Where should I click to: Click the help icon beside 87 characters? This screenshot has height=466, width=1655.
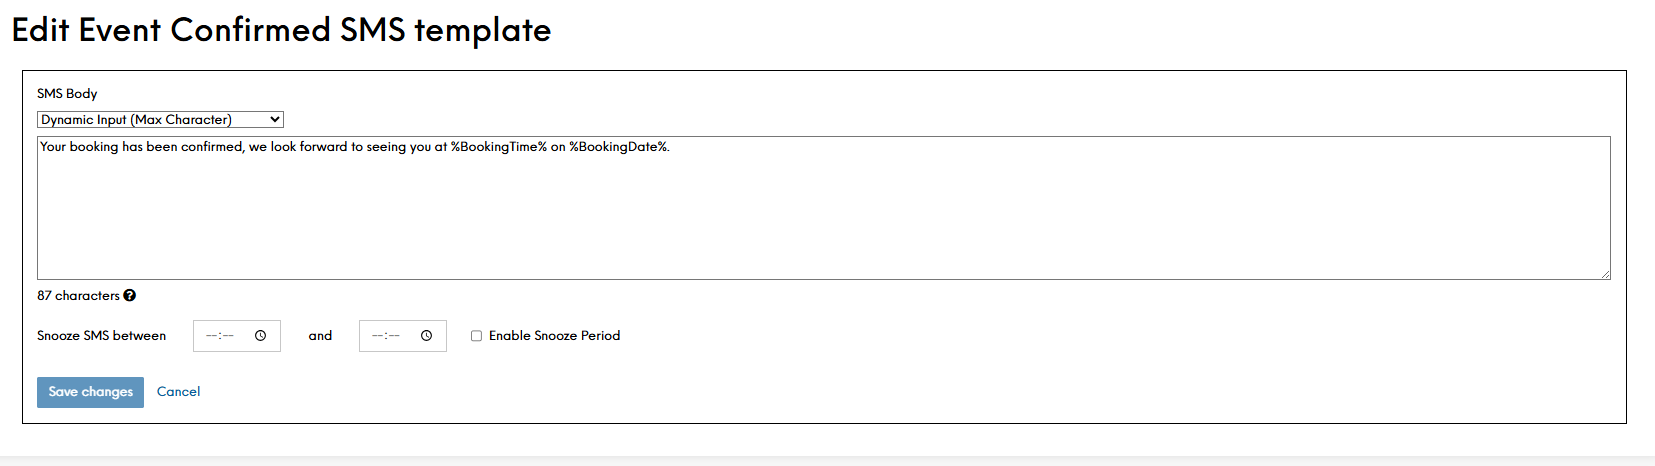tap(130, 296)
